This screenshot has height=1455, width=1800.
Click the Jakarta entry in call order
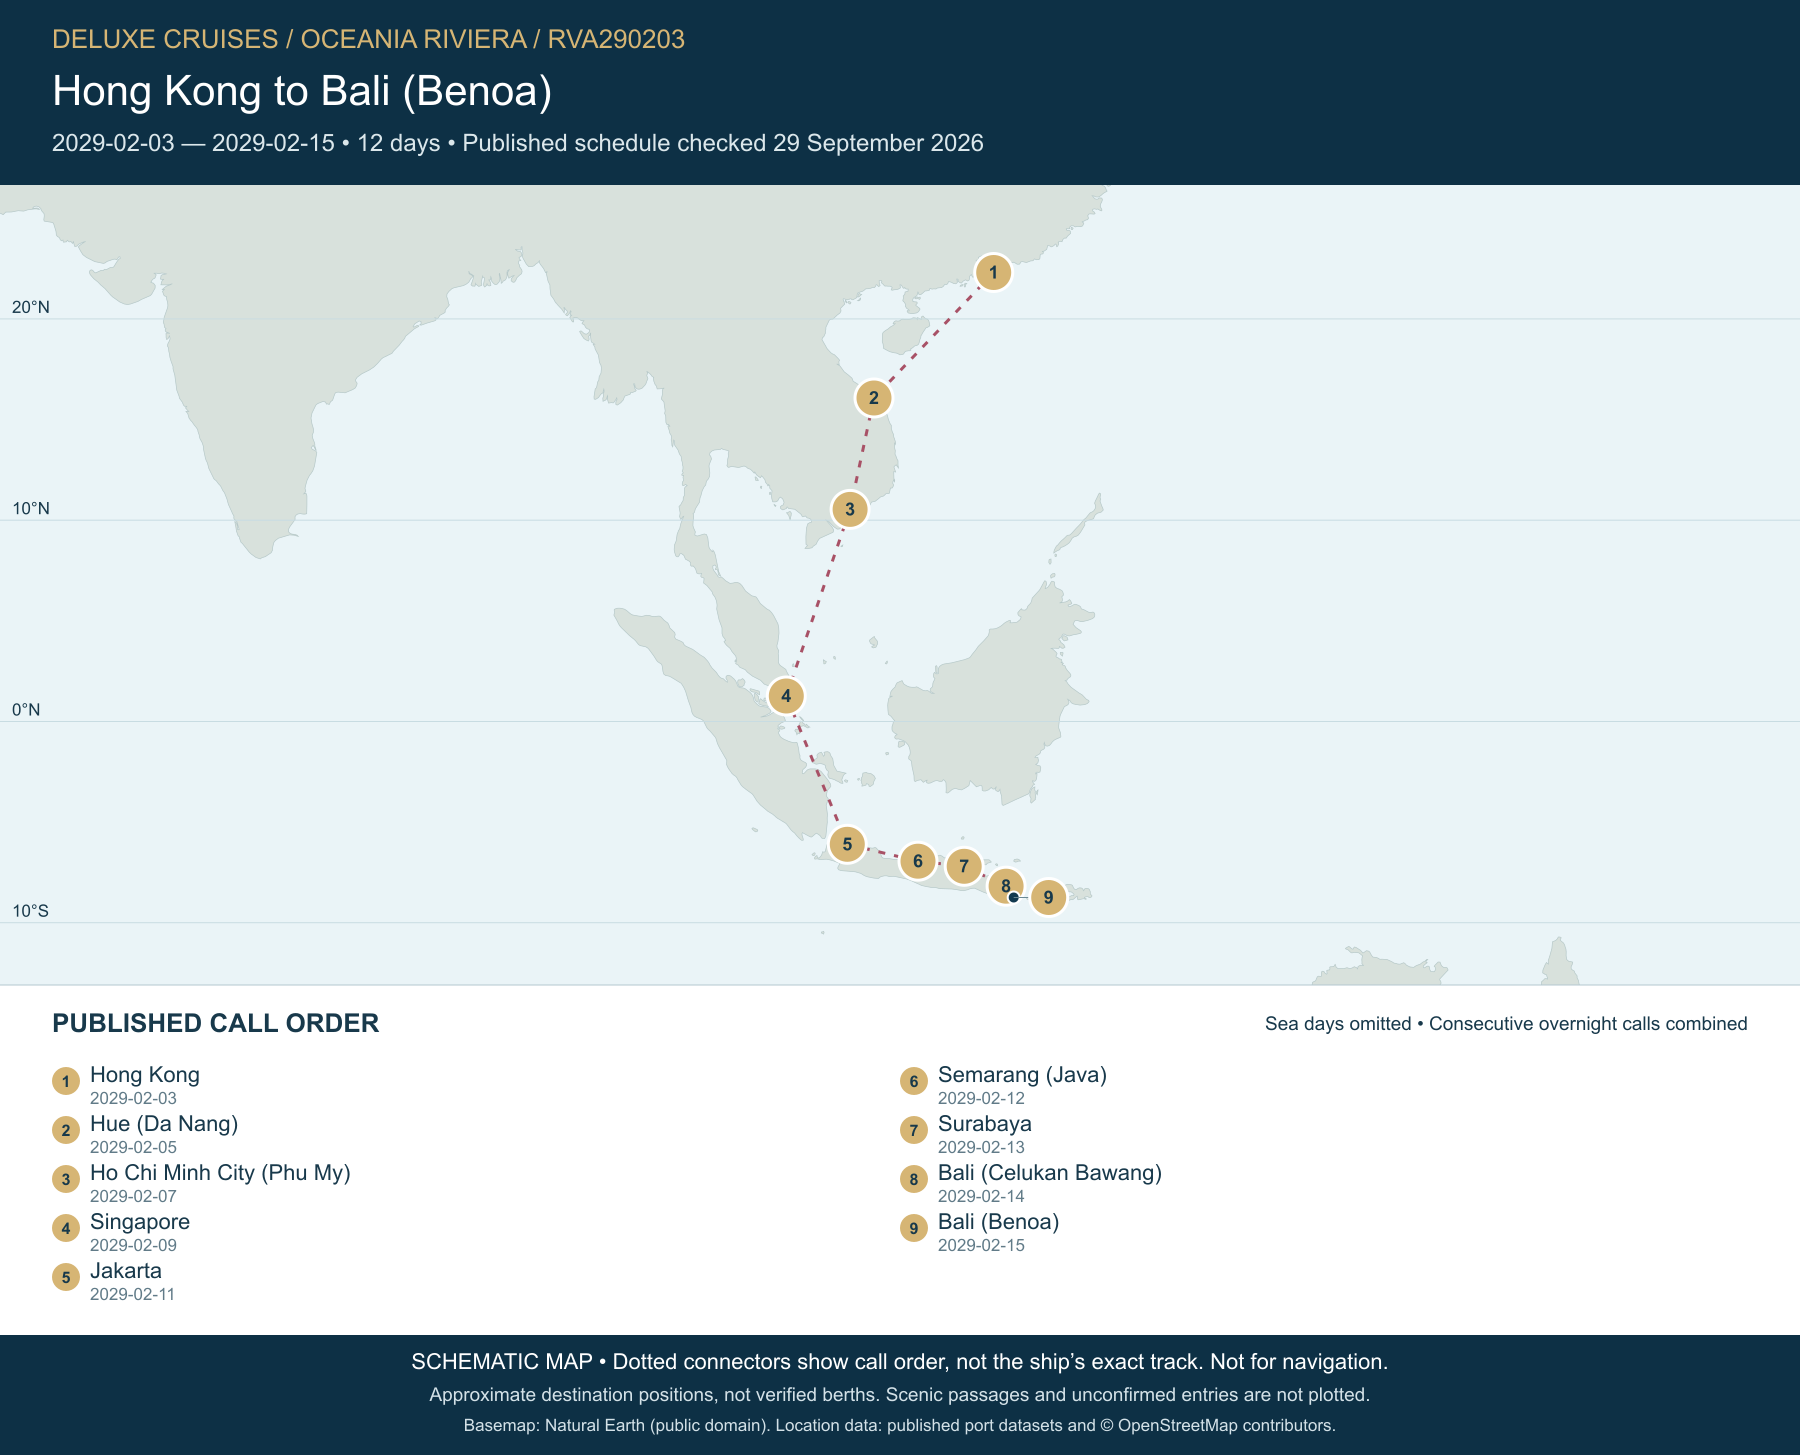[x=126, y=1271]
